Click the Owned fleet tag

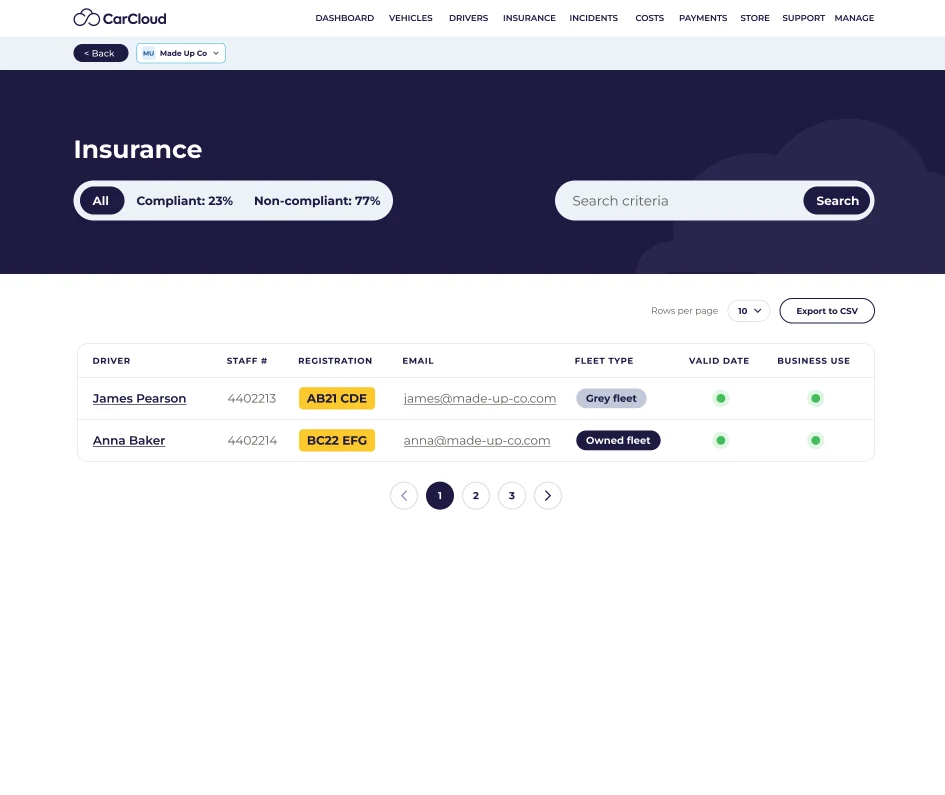tap(618, 441)
